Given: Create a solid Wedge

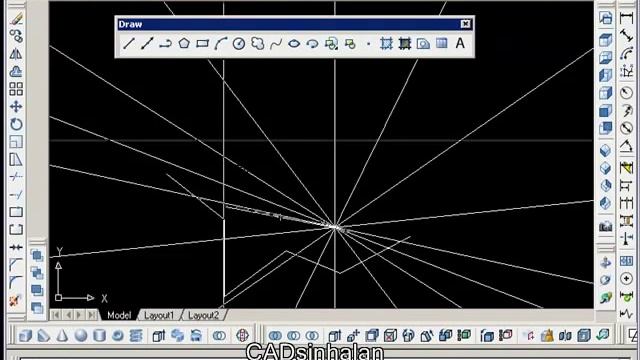Looking at the screenshot, I should click(44, 336).
